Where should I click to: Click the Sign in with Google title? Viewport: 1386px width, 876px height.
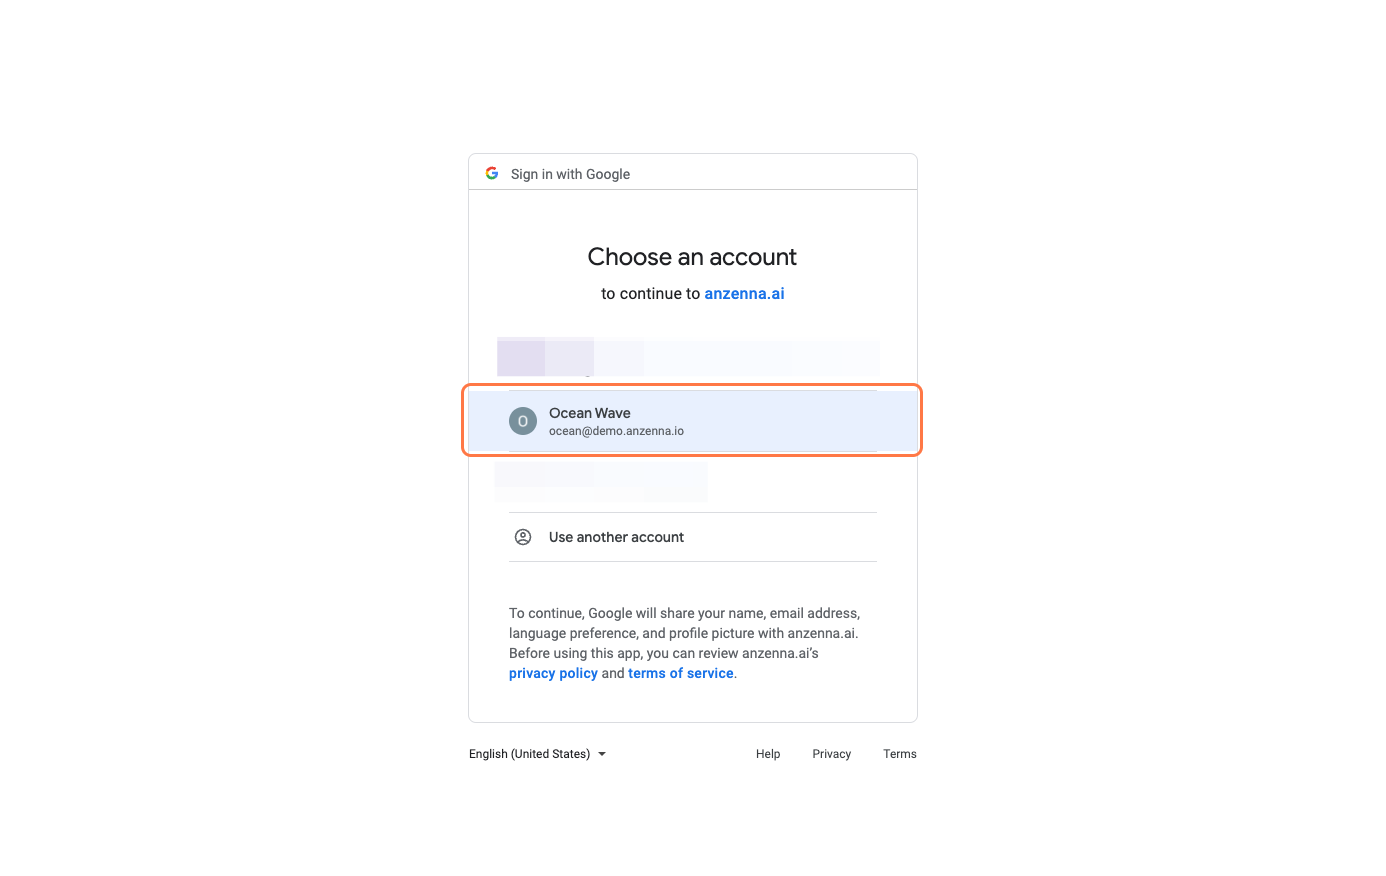tap(570, 174)
